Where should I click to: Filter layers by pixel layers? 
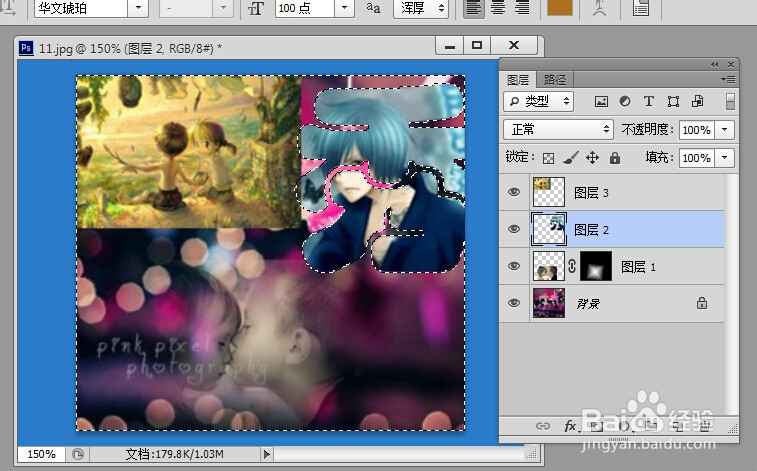pyautogui.click(x=601, y=101)
